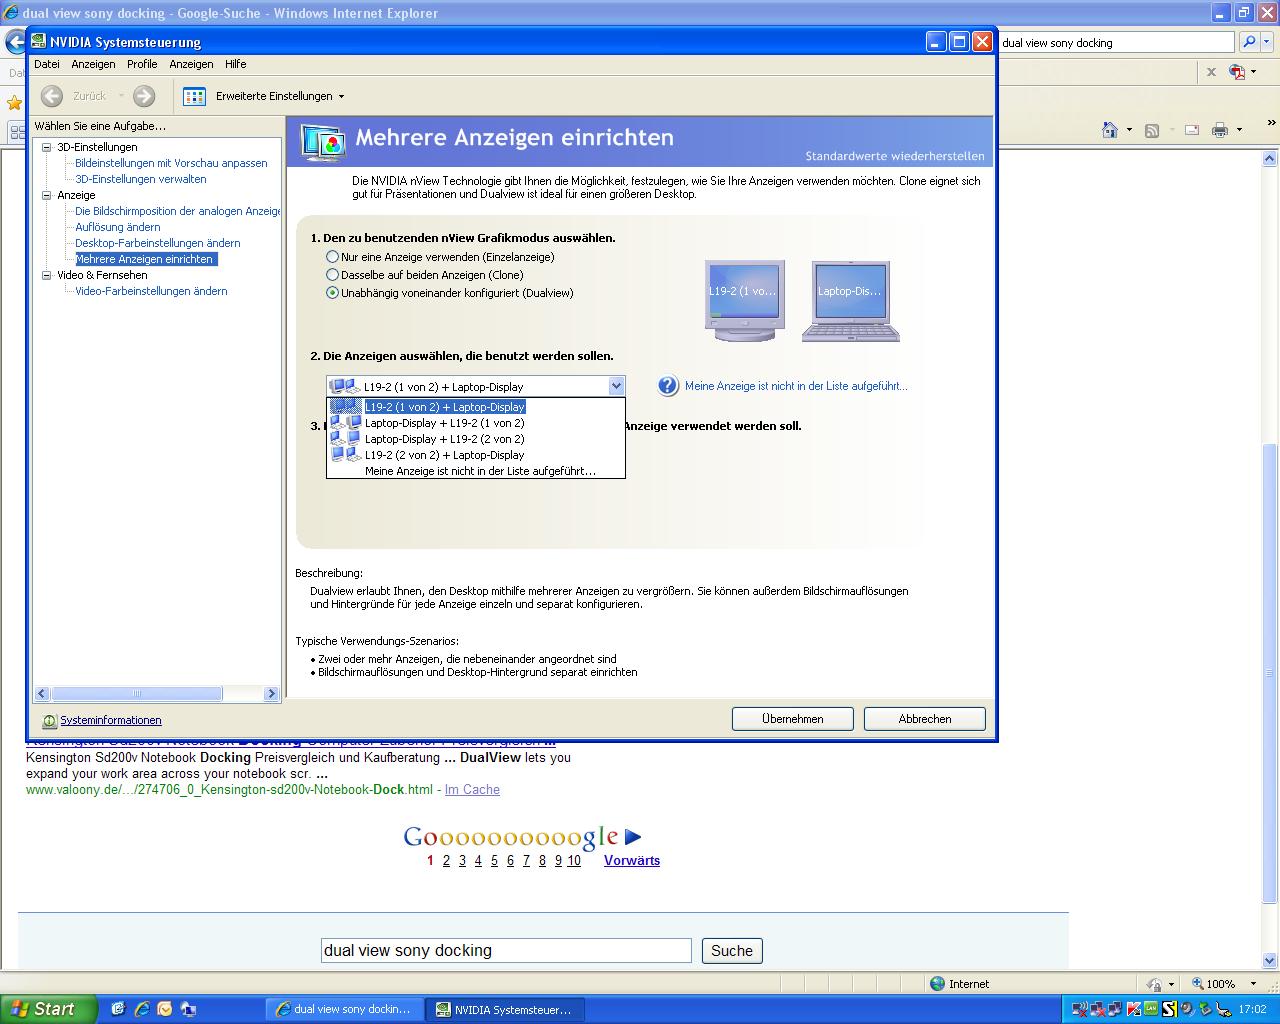The width and height of the screenshot is (1280, 1024).
Task: Click the Zurück back arrow icon
Action: 52,96
